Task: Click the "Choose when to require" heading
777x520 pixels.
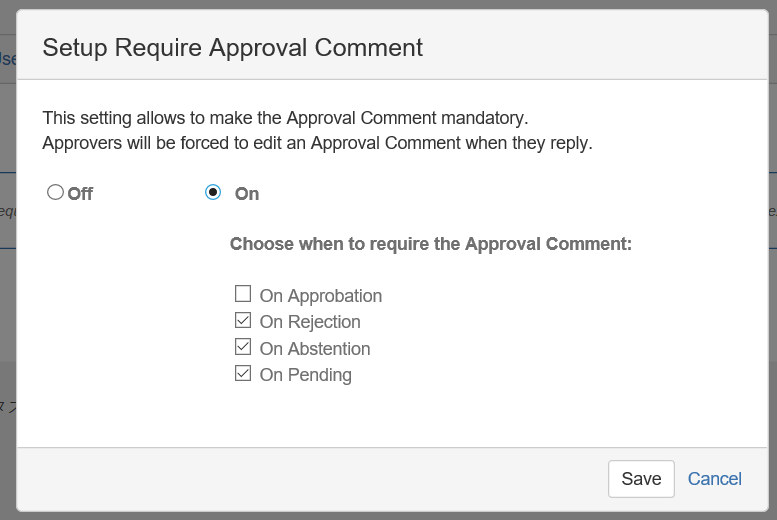Action: 430,244
